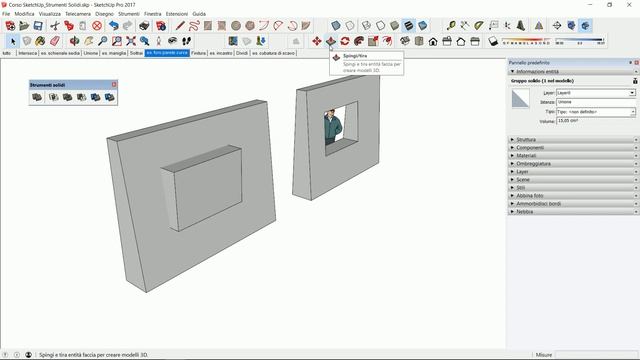Select the Rotate tool
Viewport: 640px width, 360px height.
click(x=345, y=41)
